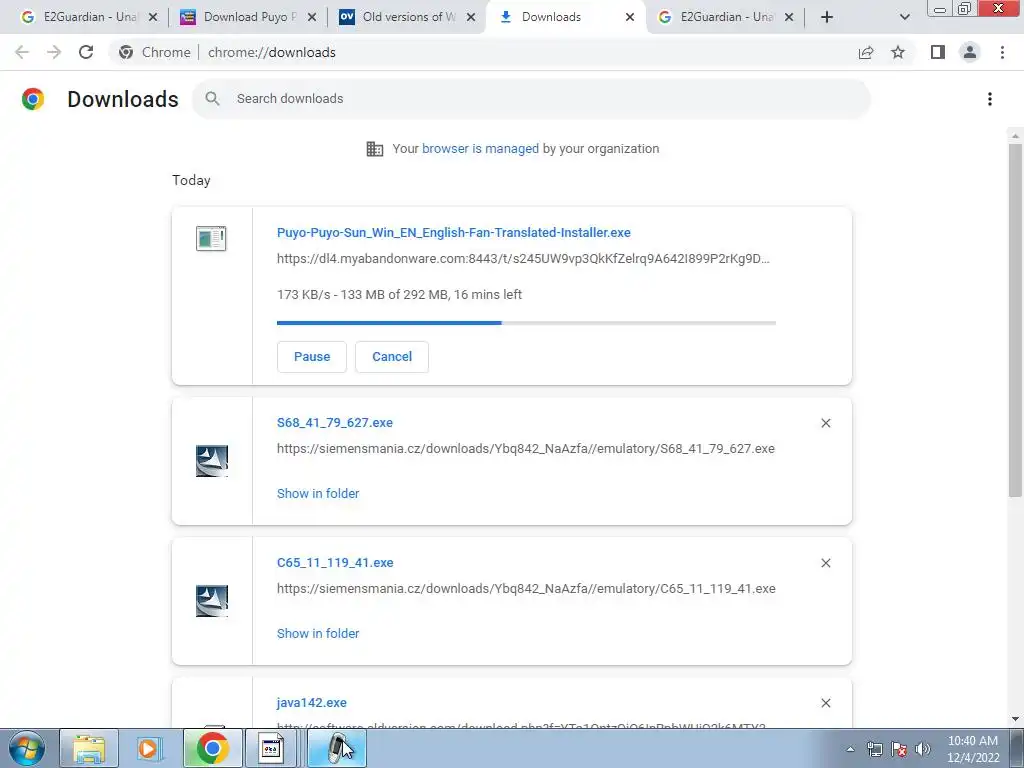The image size is (1024, 768).
Task: Open the C65_11_119_41.exe file link
Action: pos(335,562)
